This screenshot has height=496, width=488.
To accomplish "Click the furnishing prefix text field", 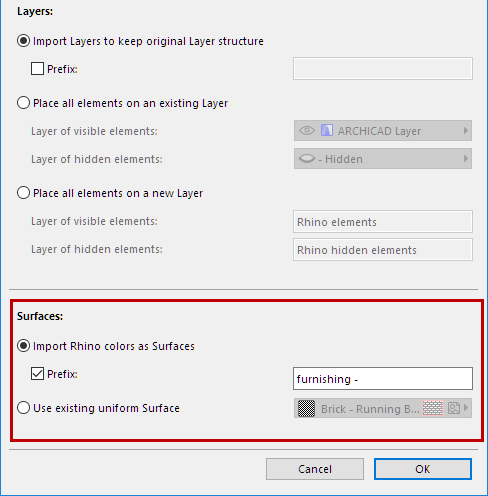I will click(x=383, y=379).
